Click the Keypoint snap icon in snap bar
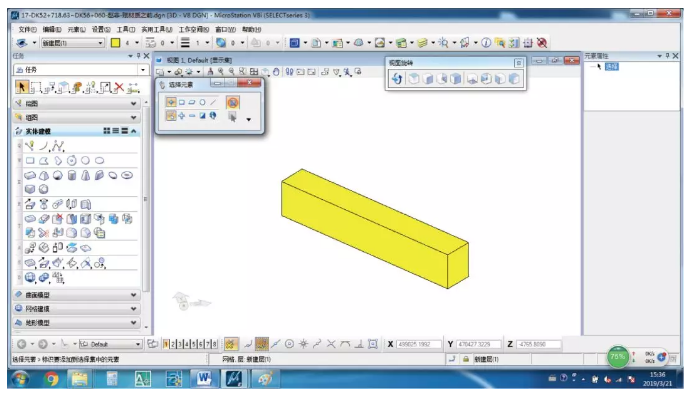The width and height of the screenshot is (699, 396). click(261, 344)
